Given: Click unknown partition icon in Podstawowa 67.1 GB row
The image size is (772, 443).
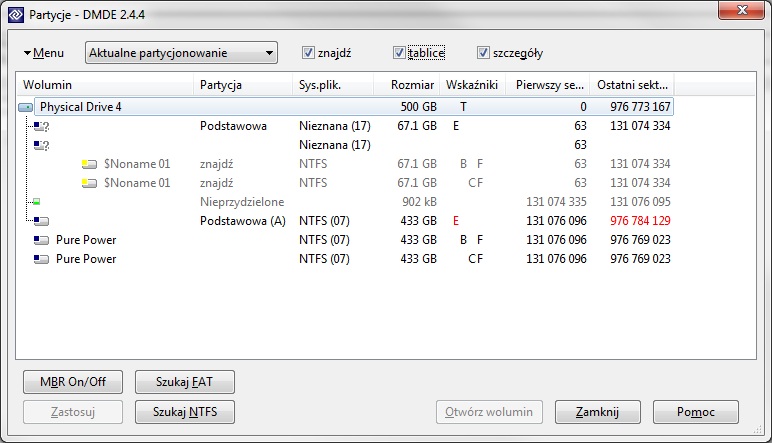Looking at the screenshot, I should coord(41,127).
